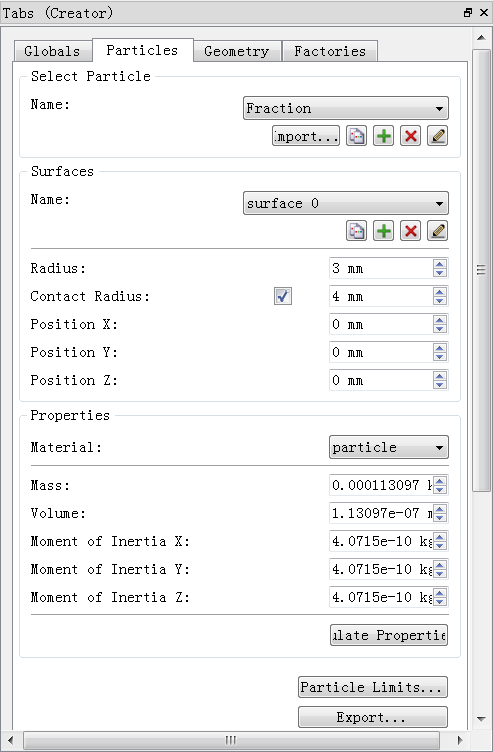Click the horizontal scrollbar thumb

coord(231,740)
